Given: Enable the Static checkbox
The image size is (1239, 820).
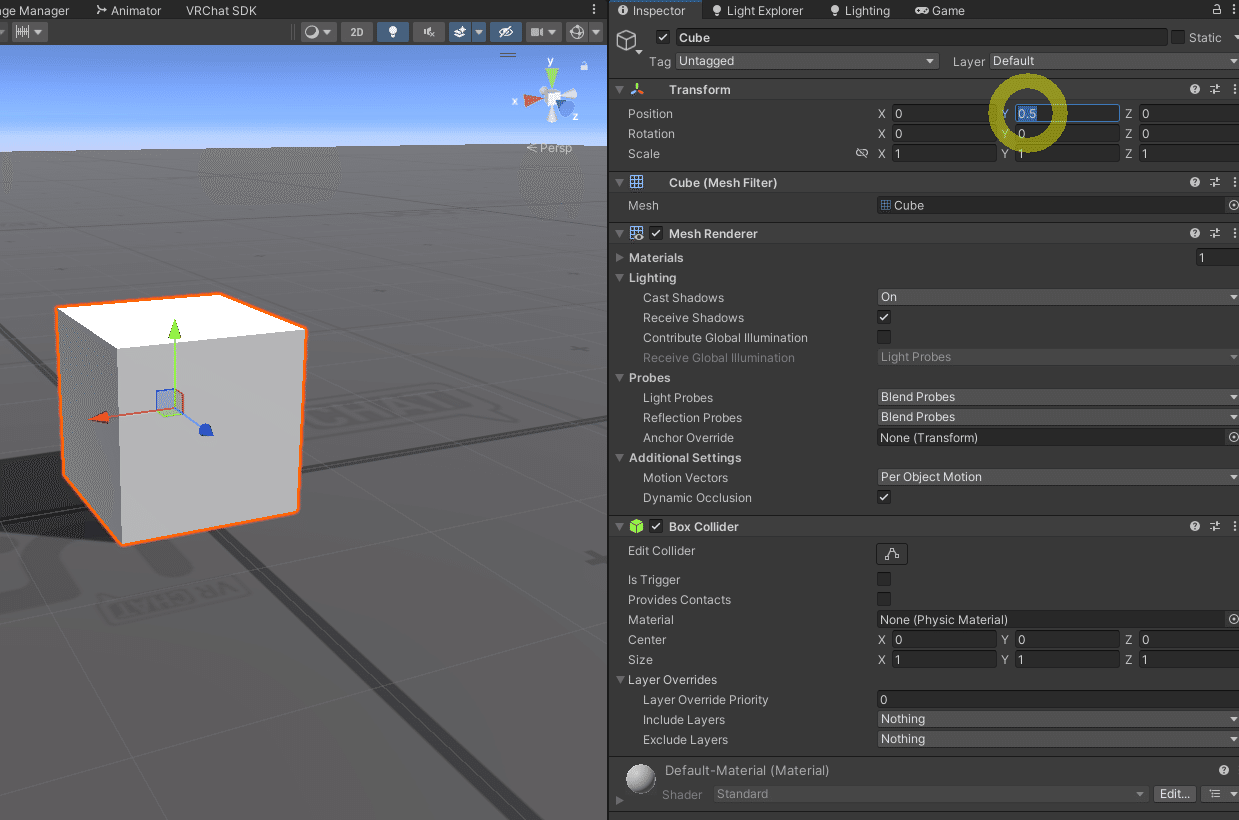Looking at the screenshot, I should click(x=1177, y=38).
